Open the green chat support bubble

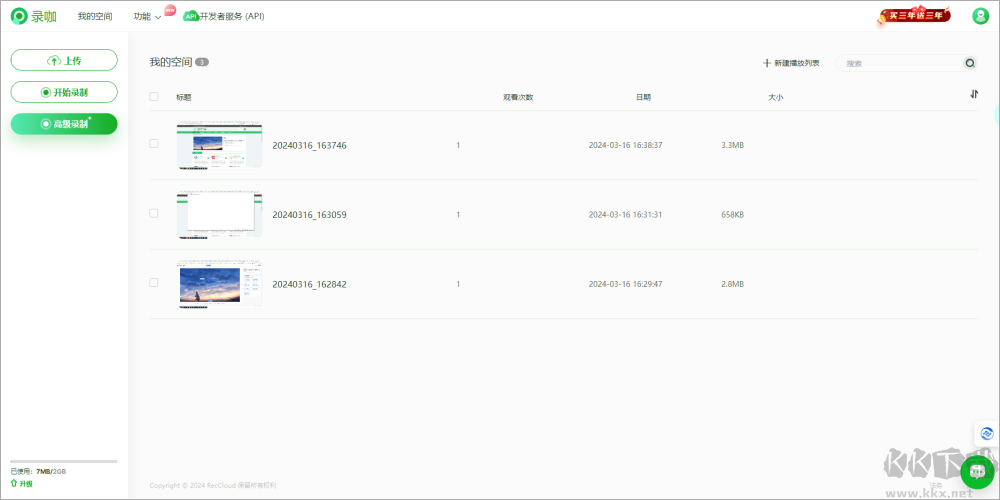point(976,472)
